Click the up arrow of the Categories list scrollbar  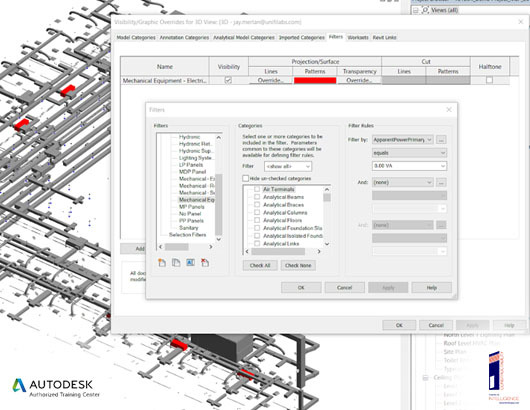(x=327, y=189)
